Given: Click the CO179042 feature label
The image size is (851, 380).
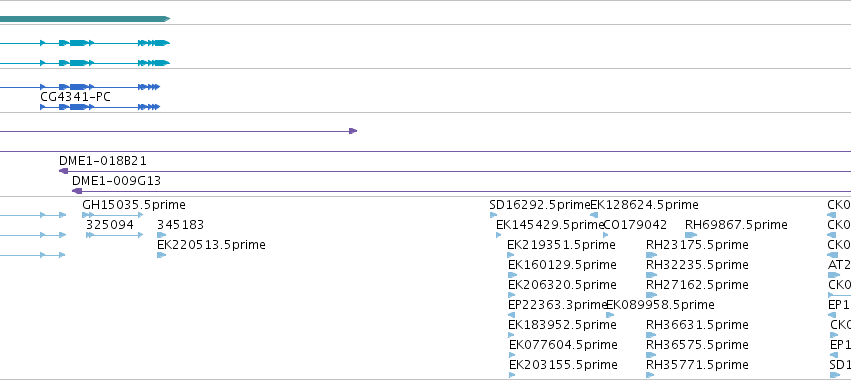Looking at the screenshot, I should click(636, 225).
